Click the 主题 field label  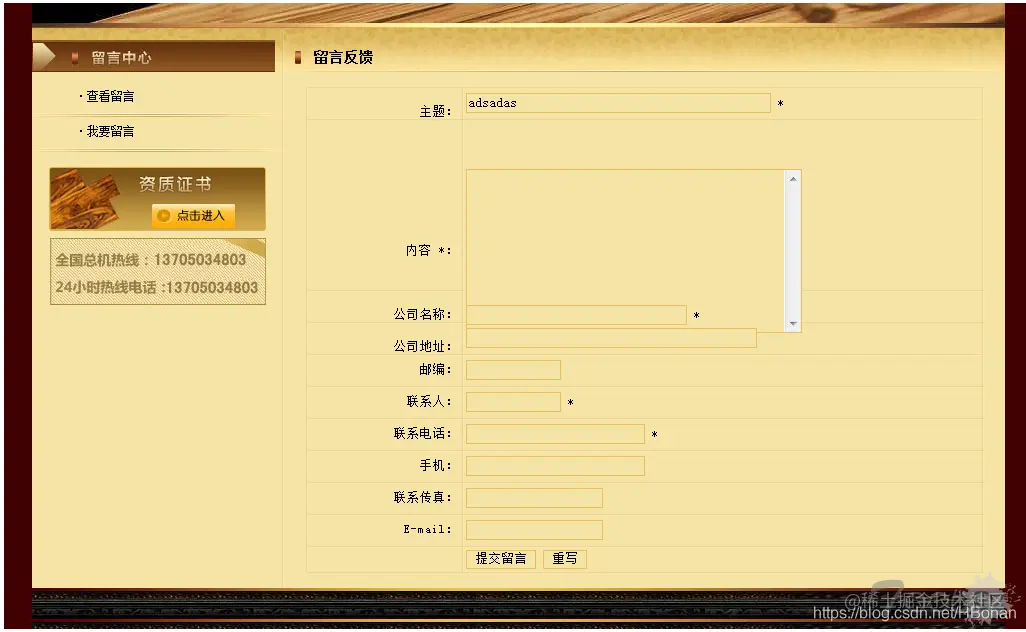[435, 112]
